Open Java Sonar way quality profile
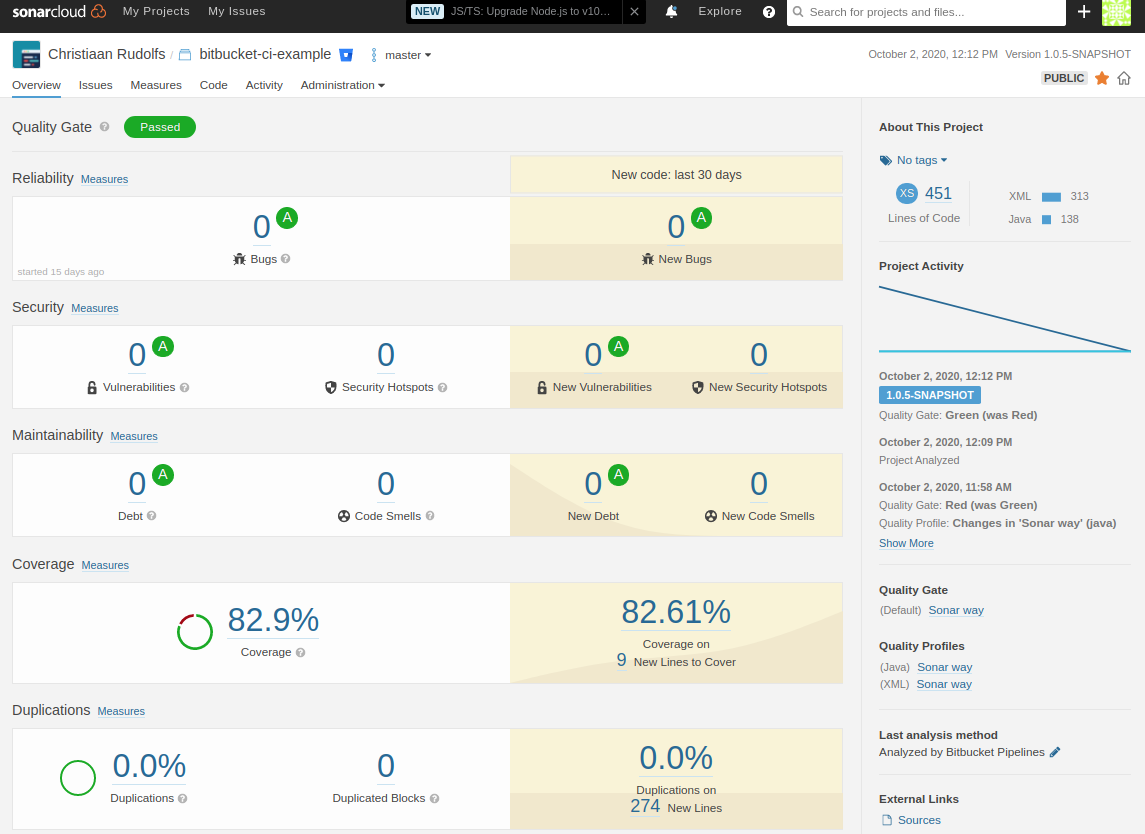 945,667
